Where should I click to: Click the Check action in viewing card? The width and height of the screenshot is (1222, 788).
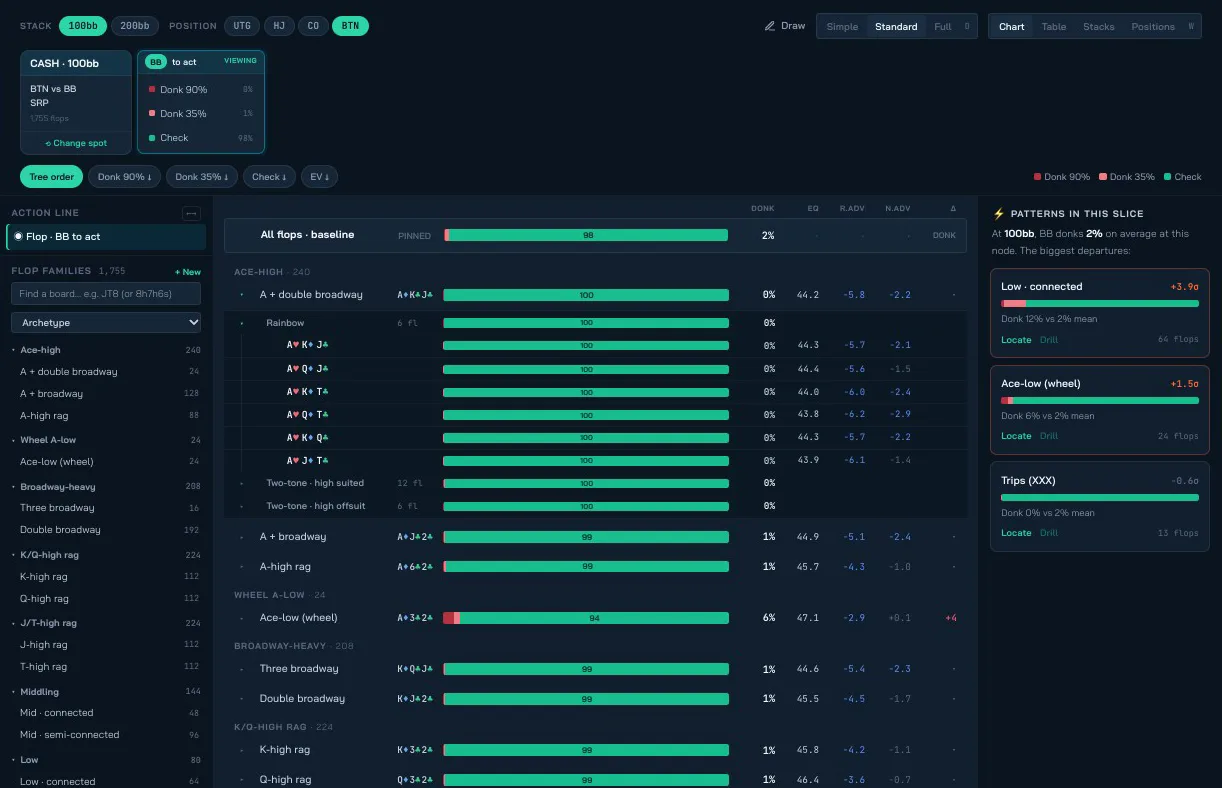coord(200,138)
